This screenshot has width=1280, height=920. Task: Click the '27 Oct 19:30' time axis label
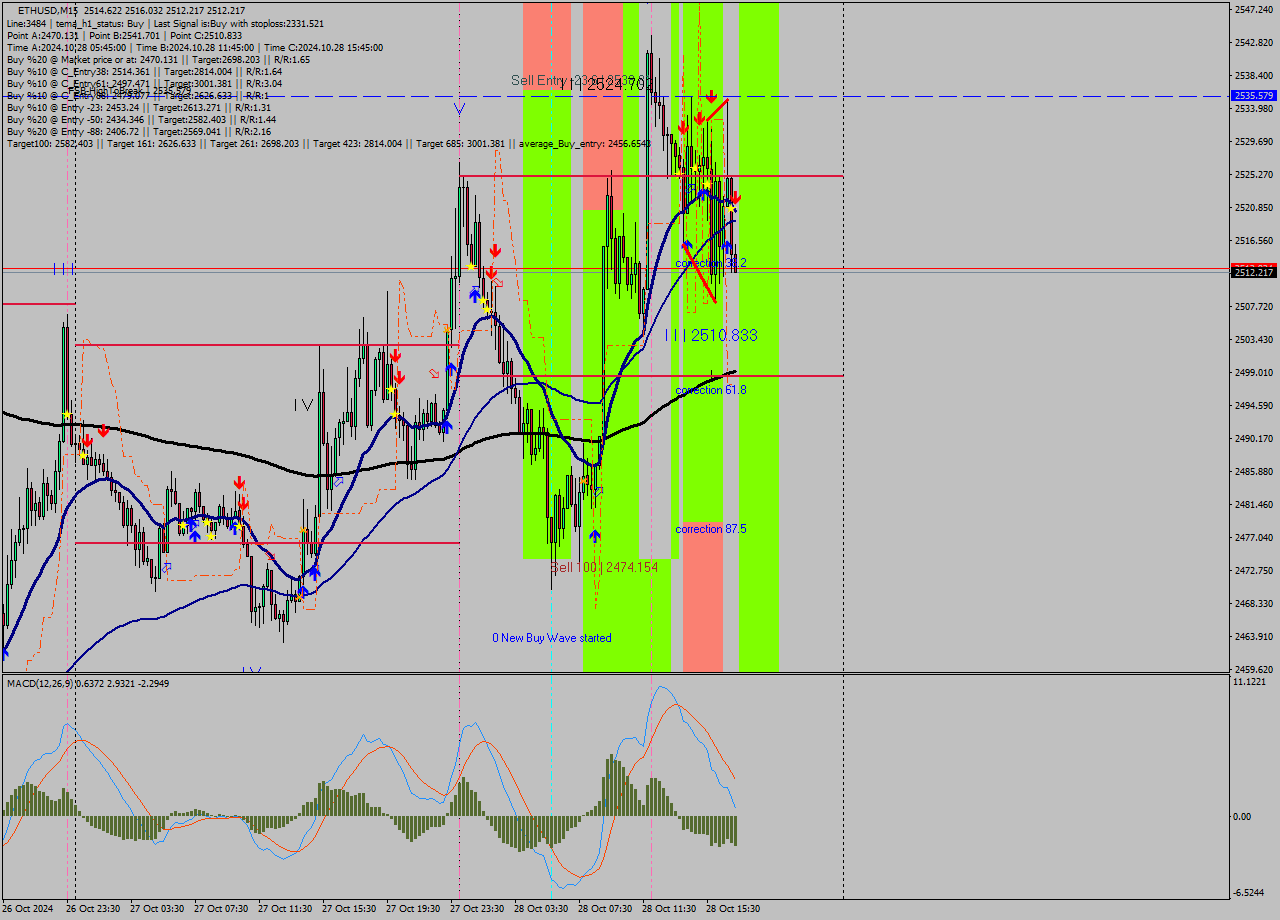[x=413, y=909]
